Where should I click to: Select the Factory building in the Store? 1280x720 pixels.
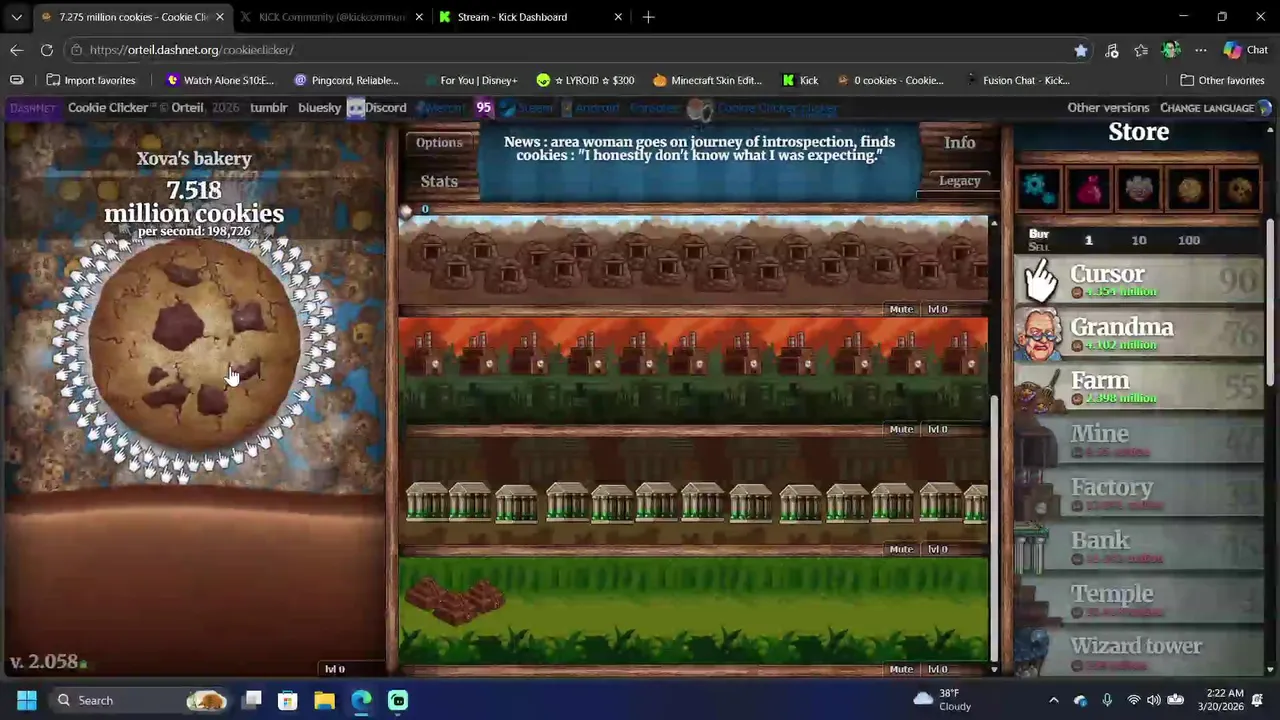[x=1139, y=494]
